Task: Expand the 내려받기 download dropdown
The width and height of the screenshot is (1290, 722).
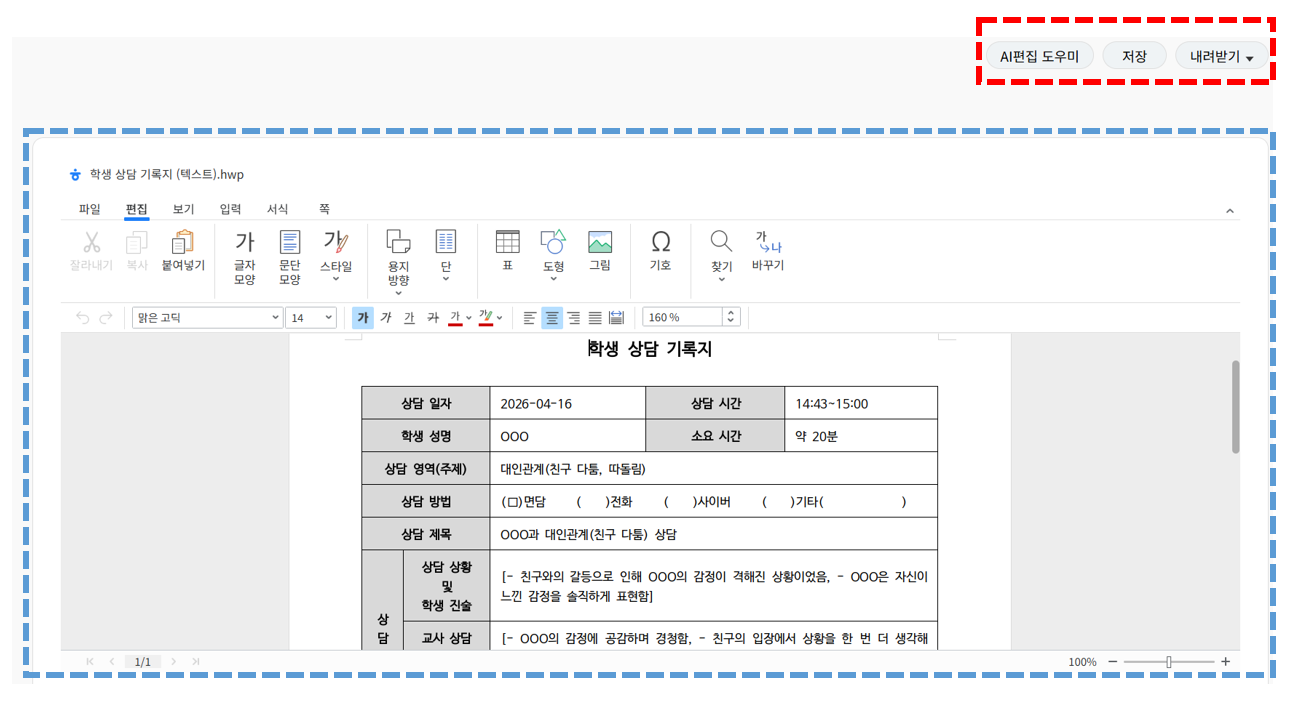Action: (1221, 56)
